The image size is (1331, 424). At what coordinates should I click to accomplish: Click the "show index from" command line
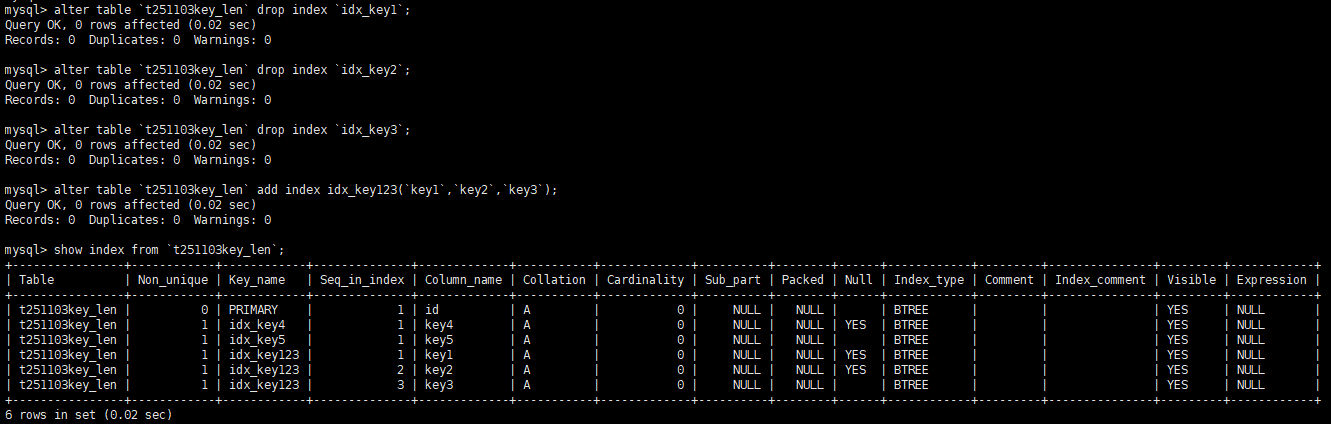click(145, 249)
